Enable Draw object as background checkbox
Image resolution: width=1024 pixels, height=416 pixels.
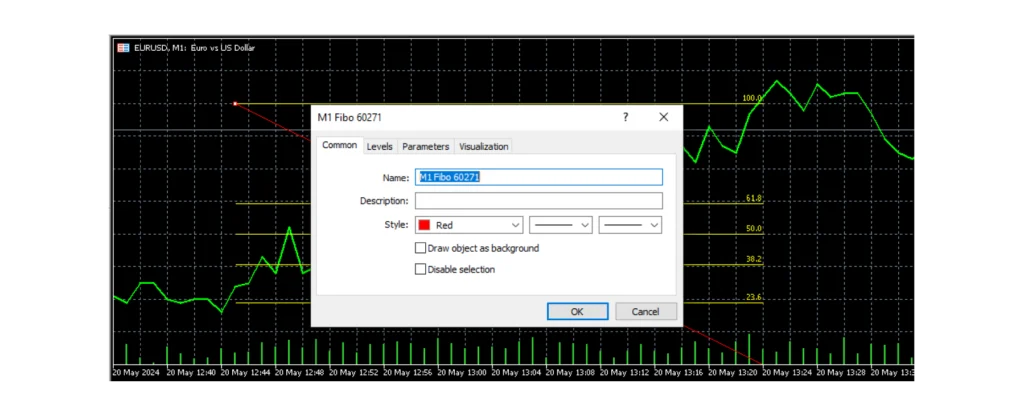(x=420, y=248)
